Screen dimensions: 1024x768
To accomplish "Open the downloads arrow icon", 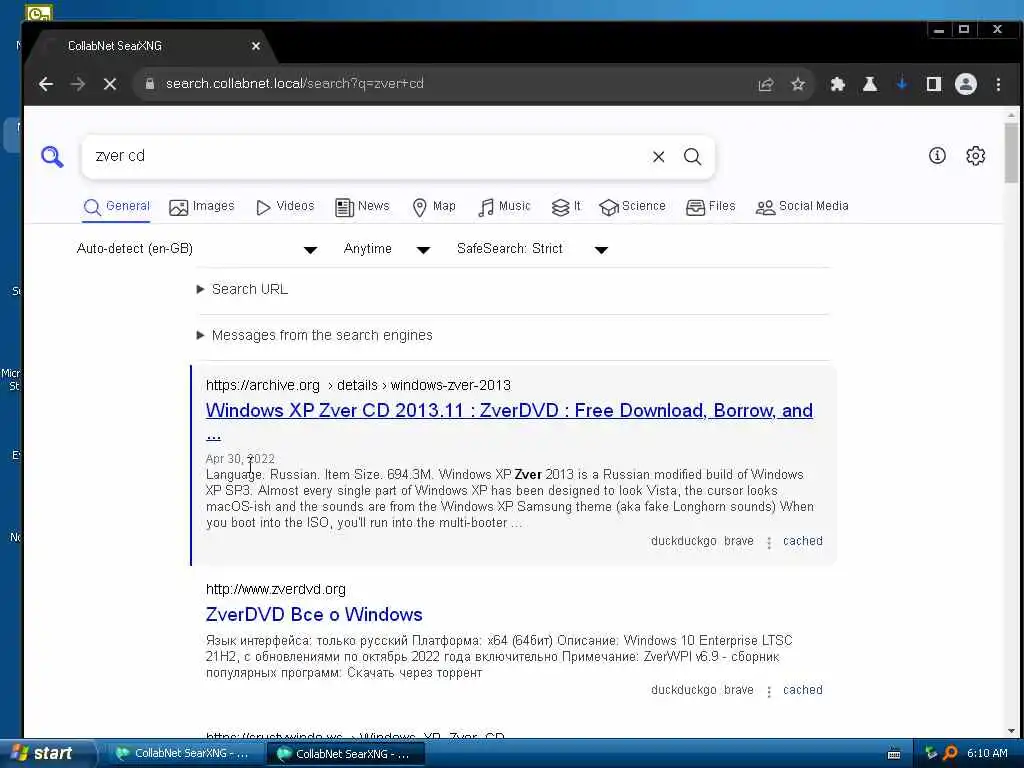I will click(x=902, y=84).
